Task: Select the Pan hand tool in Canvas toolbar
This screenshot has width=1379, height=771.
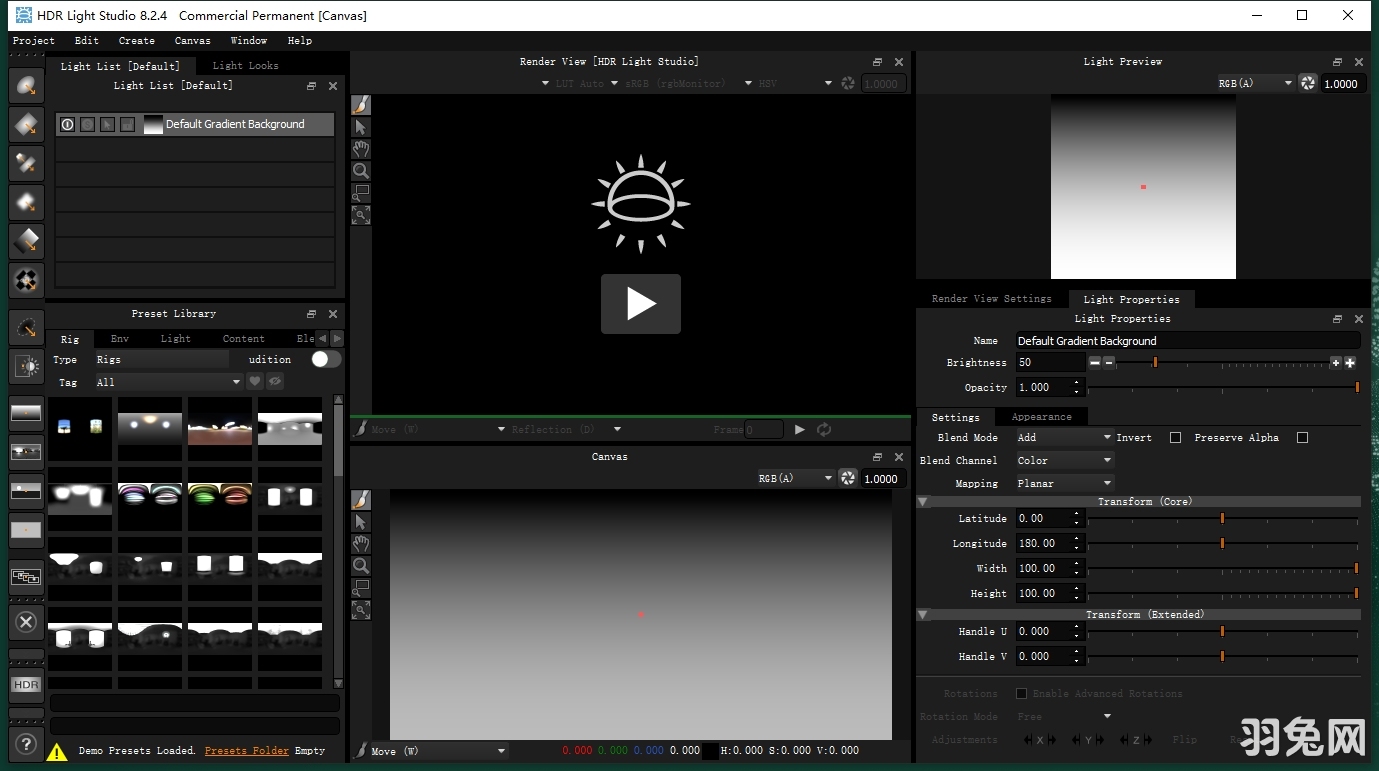Action: tap(360, 543)
